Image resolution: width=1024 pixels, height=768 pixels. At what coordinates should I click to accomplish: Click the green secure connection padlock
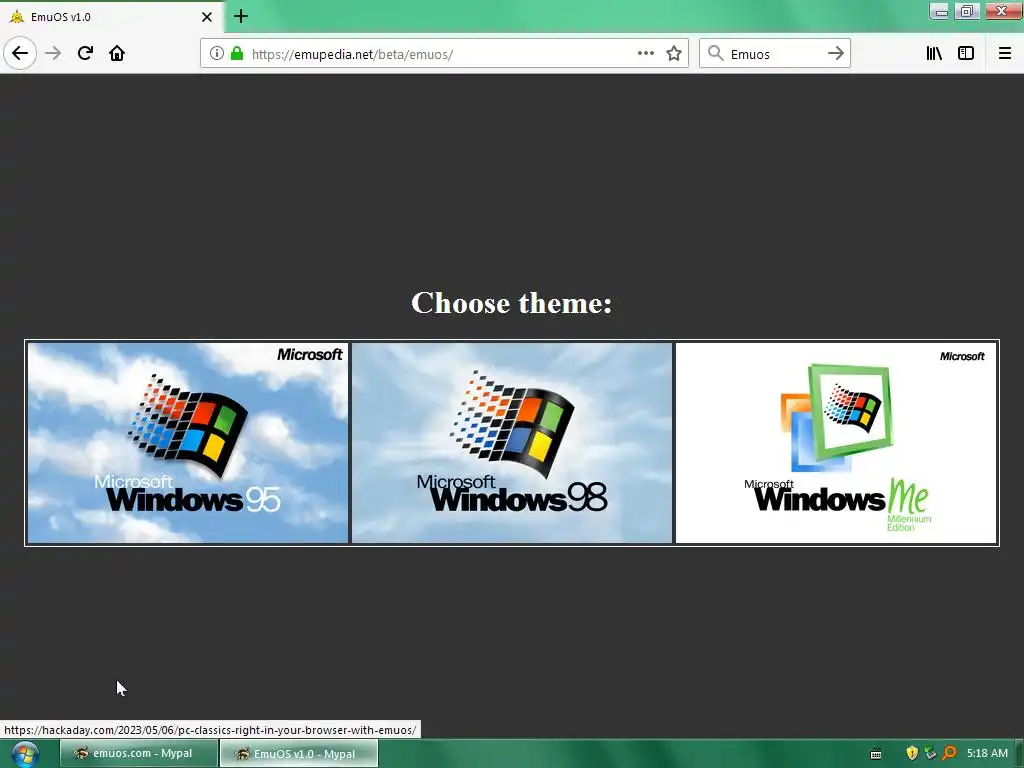(237, 54)
